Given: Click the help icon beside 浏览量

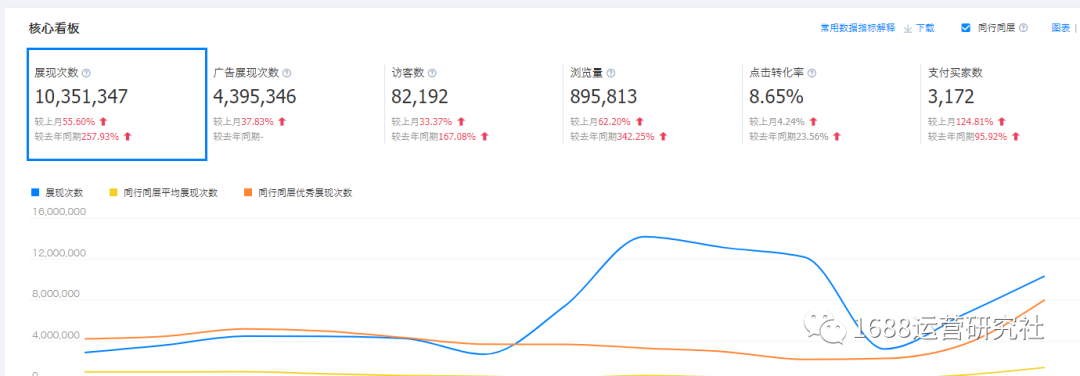Looking at the screenshot, I should (x=611, y=73).
